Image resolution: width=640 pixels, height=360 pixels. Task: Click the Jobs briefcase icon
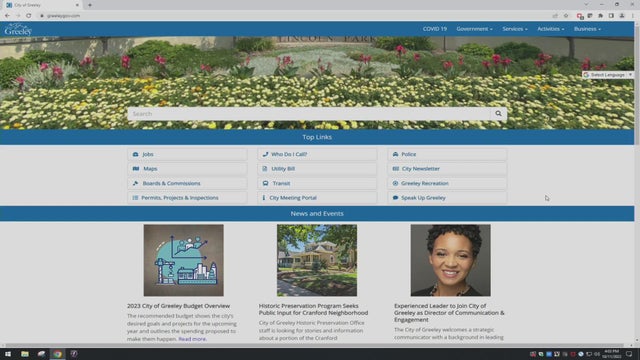click(136, 154)
